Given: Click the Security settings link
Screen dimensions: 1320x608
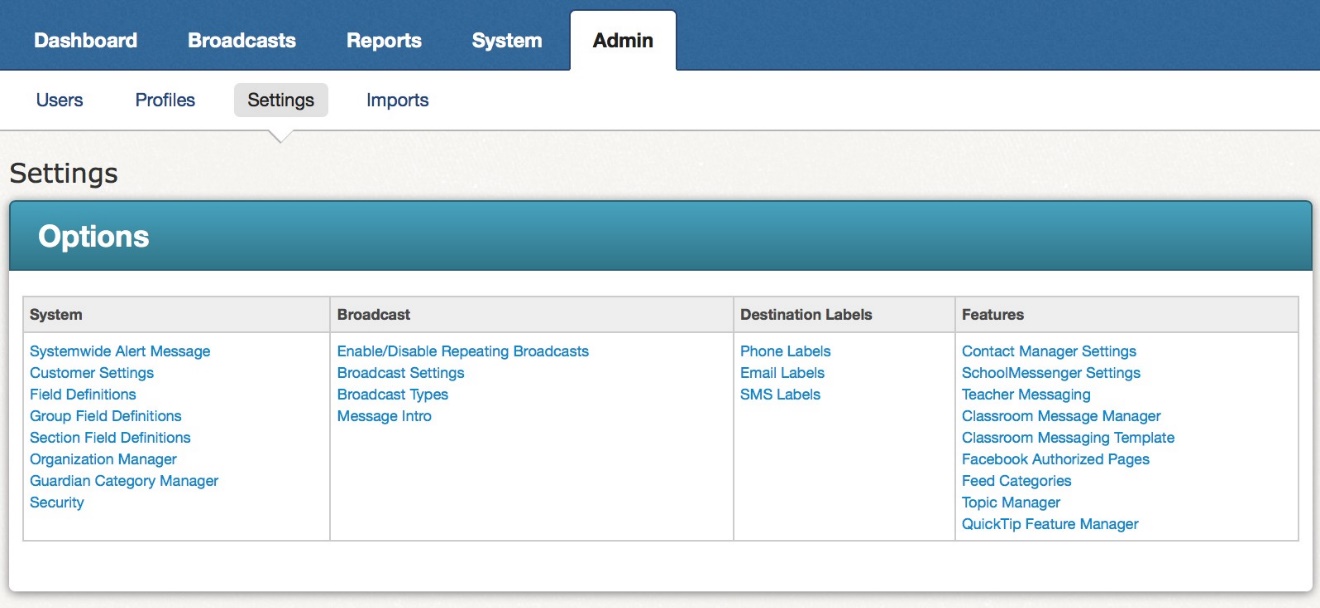Looking at the screenshot, I should tap(57, 502).
